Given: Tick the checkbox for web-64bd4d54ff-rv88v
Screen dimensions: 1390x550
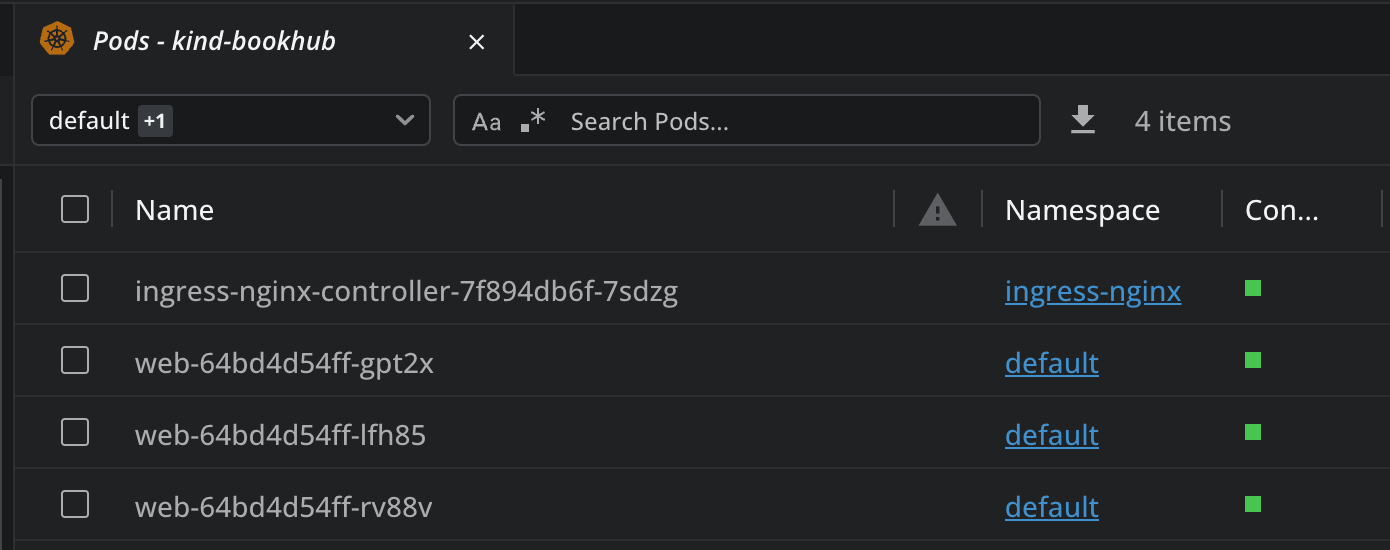Looking at the screenshot, I should coord(75,504).
